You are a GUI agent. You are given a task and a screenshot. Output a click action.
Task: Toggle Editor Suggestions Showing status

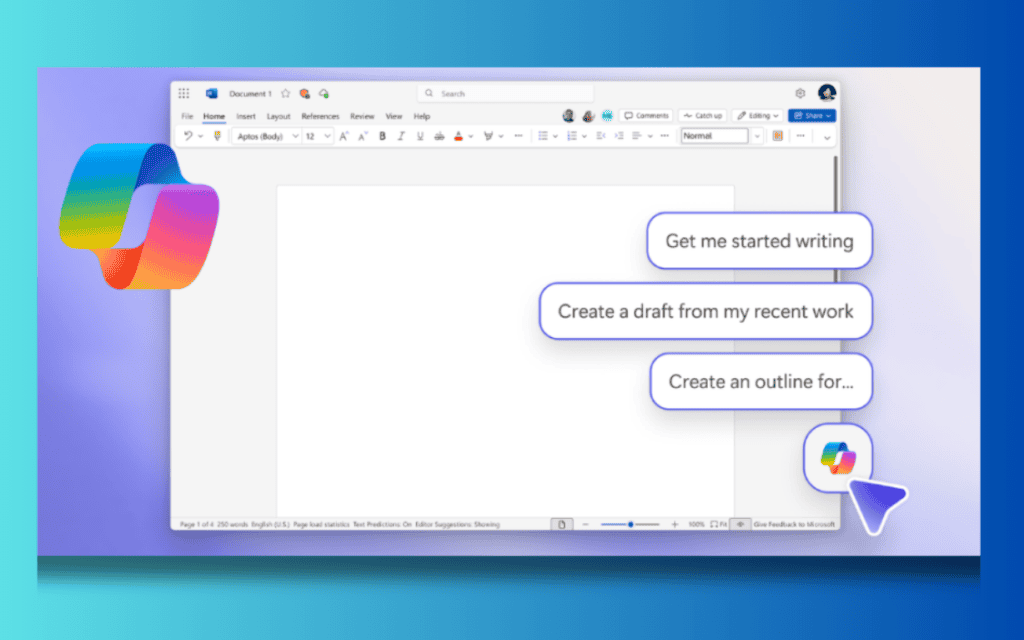coord(457,524)
